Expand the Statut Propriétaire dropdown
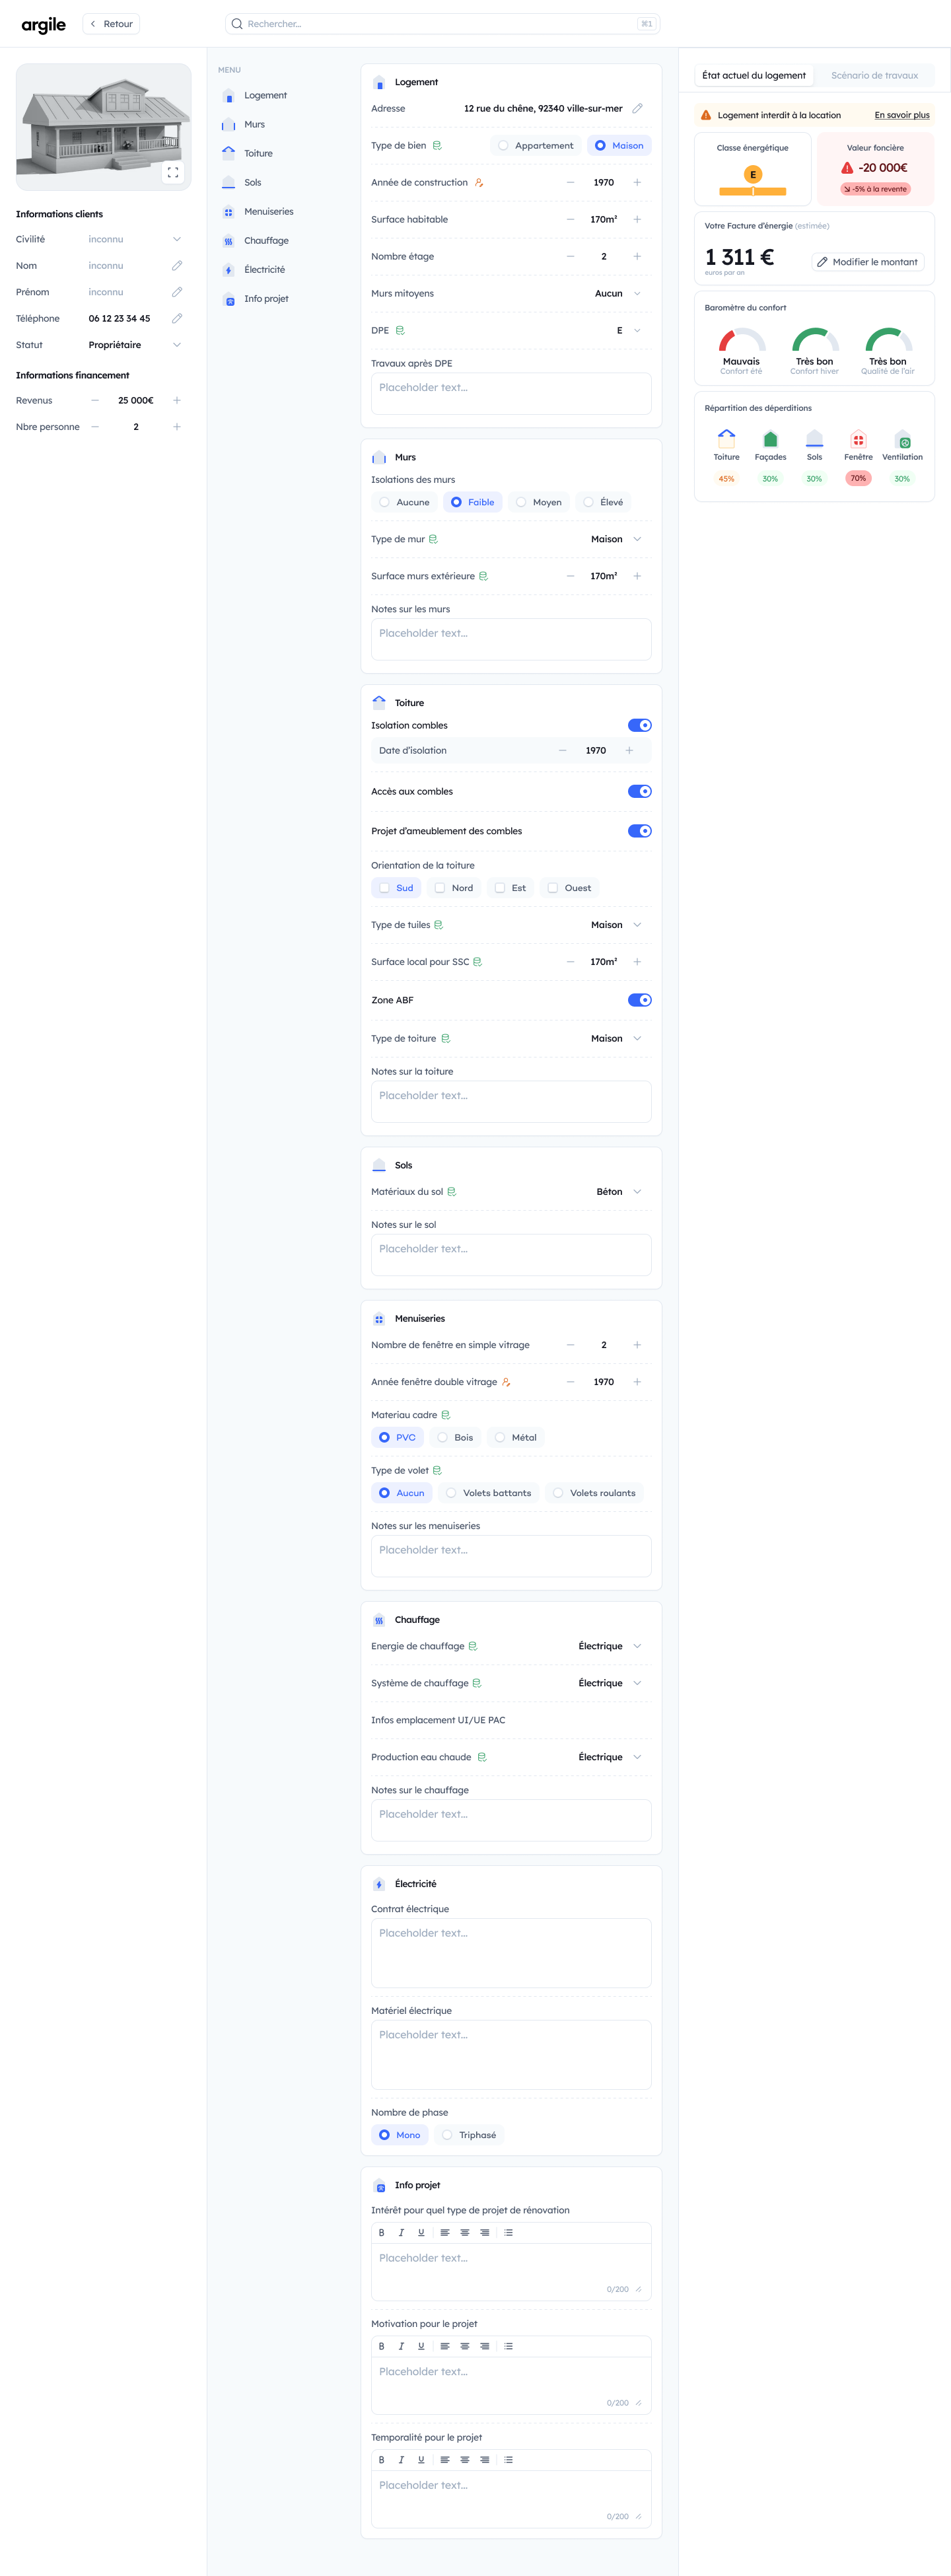951x2576 pixels. (177, 345)
